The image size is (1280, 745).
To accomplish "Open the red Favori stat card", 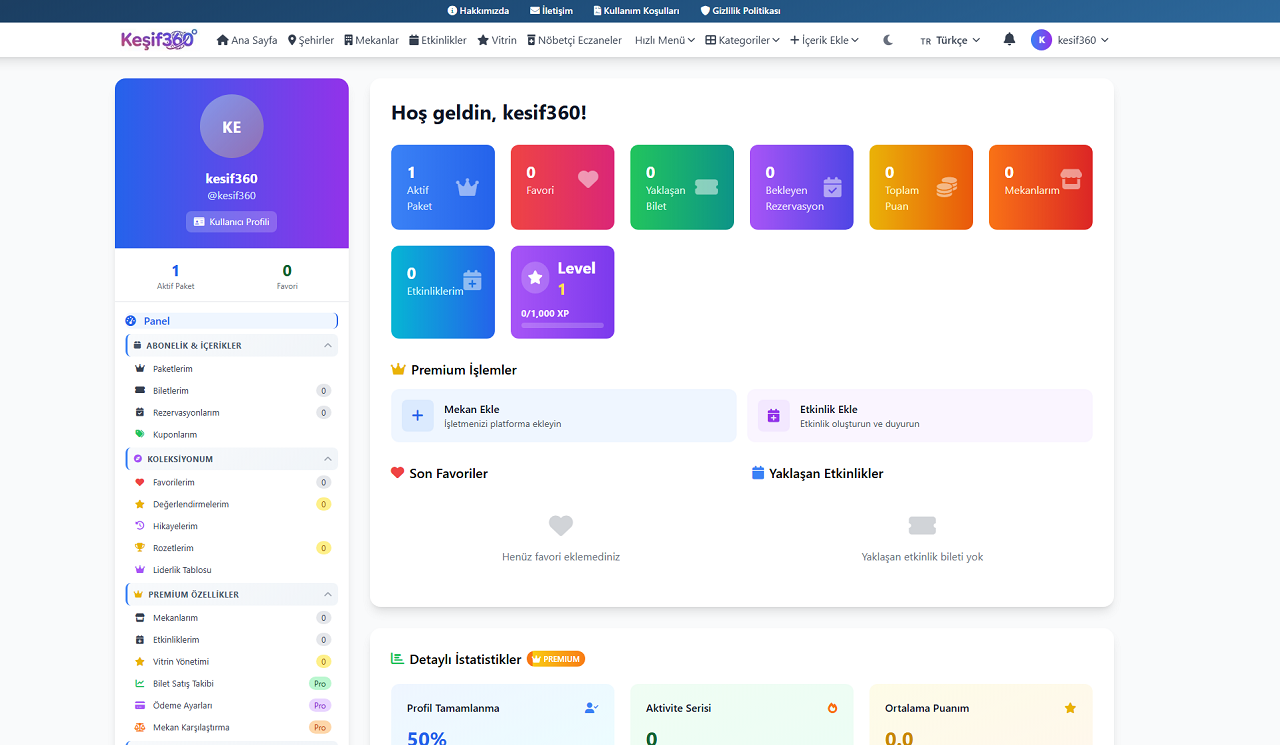I will [x=562, y=187].
